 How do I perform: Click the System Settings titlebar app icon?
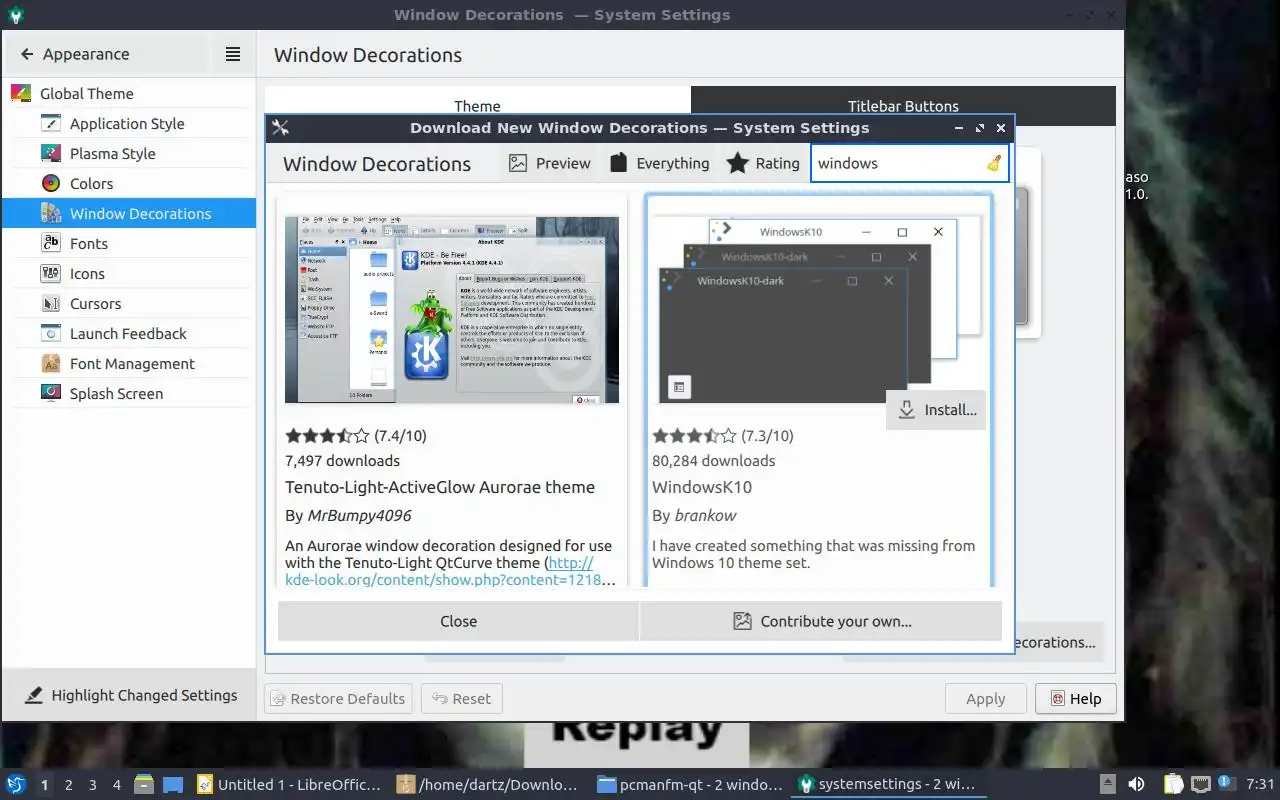pyautogui.click(x=15, y=15)
